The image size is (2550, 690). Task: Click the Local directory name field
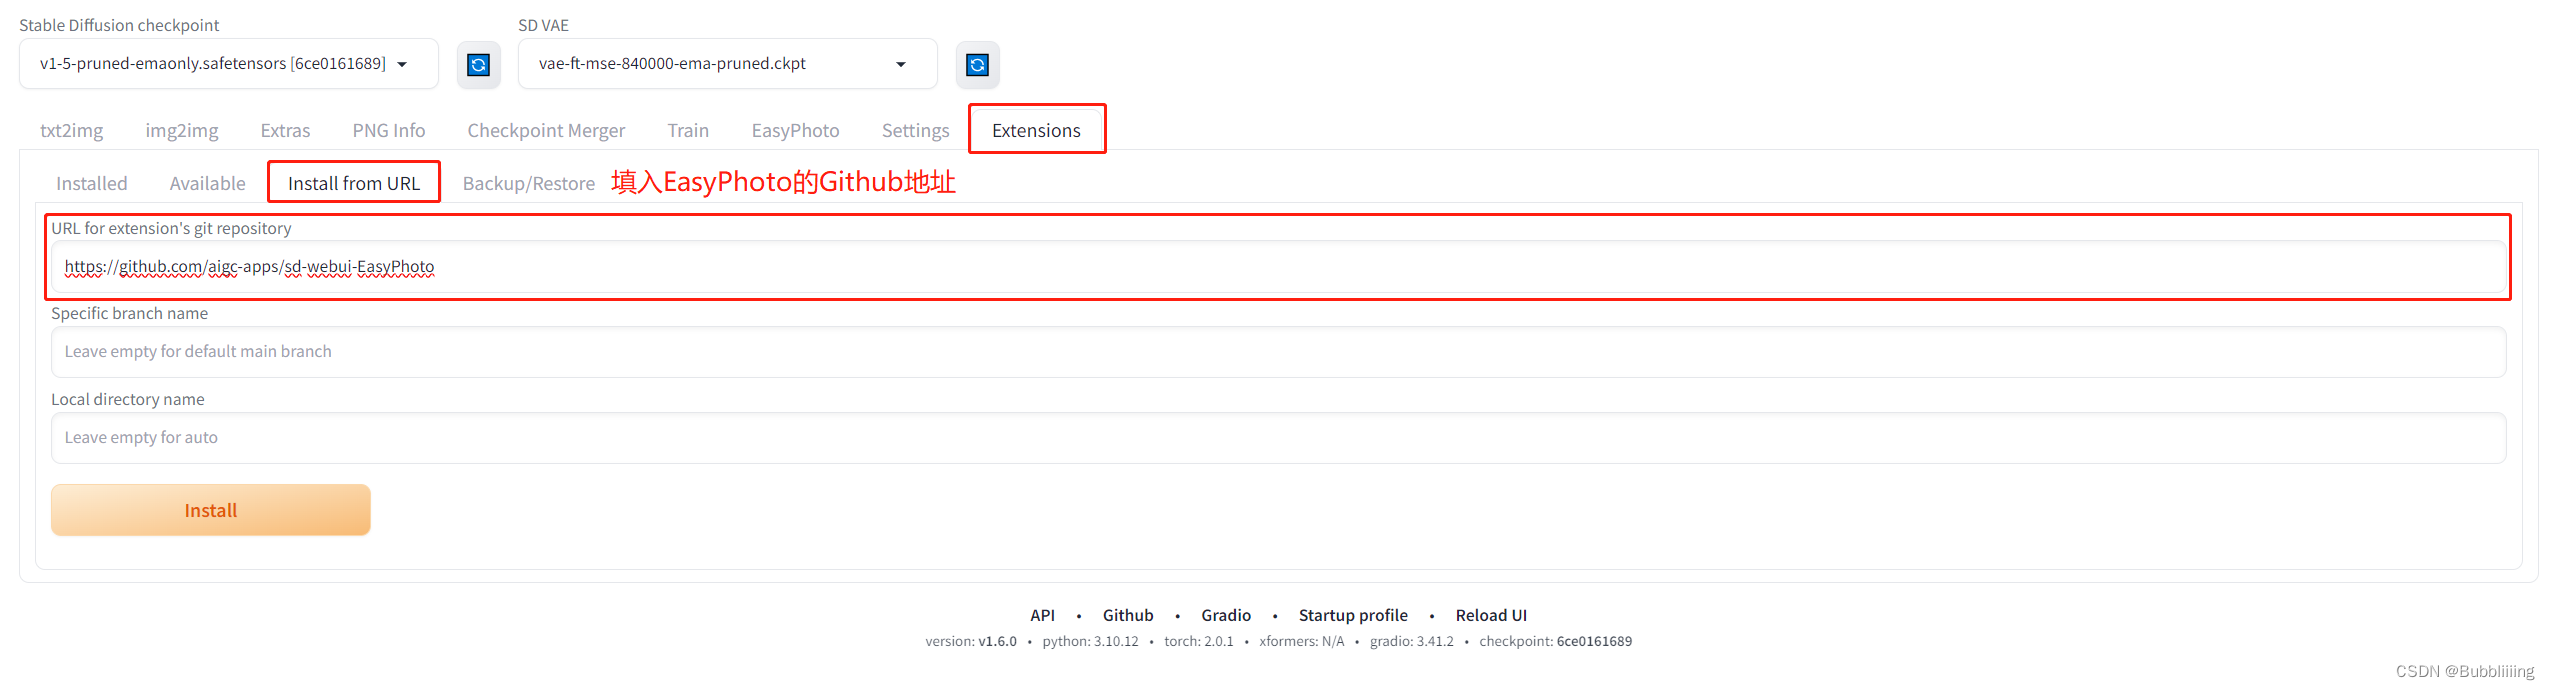[x=1278, y=438]
